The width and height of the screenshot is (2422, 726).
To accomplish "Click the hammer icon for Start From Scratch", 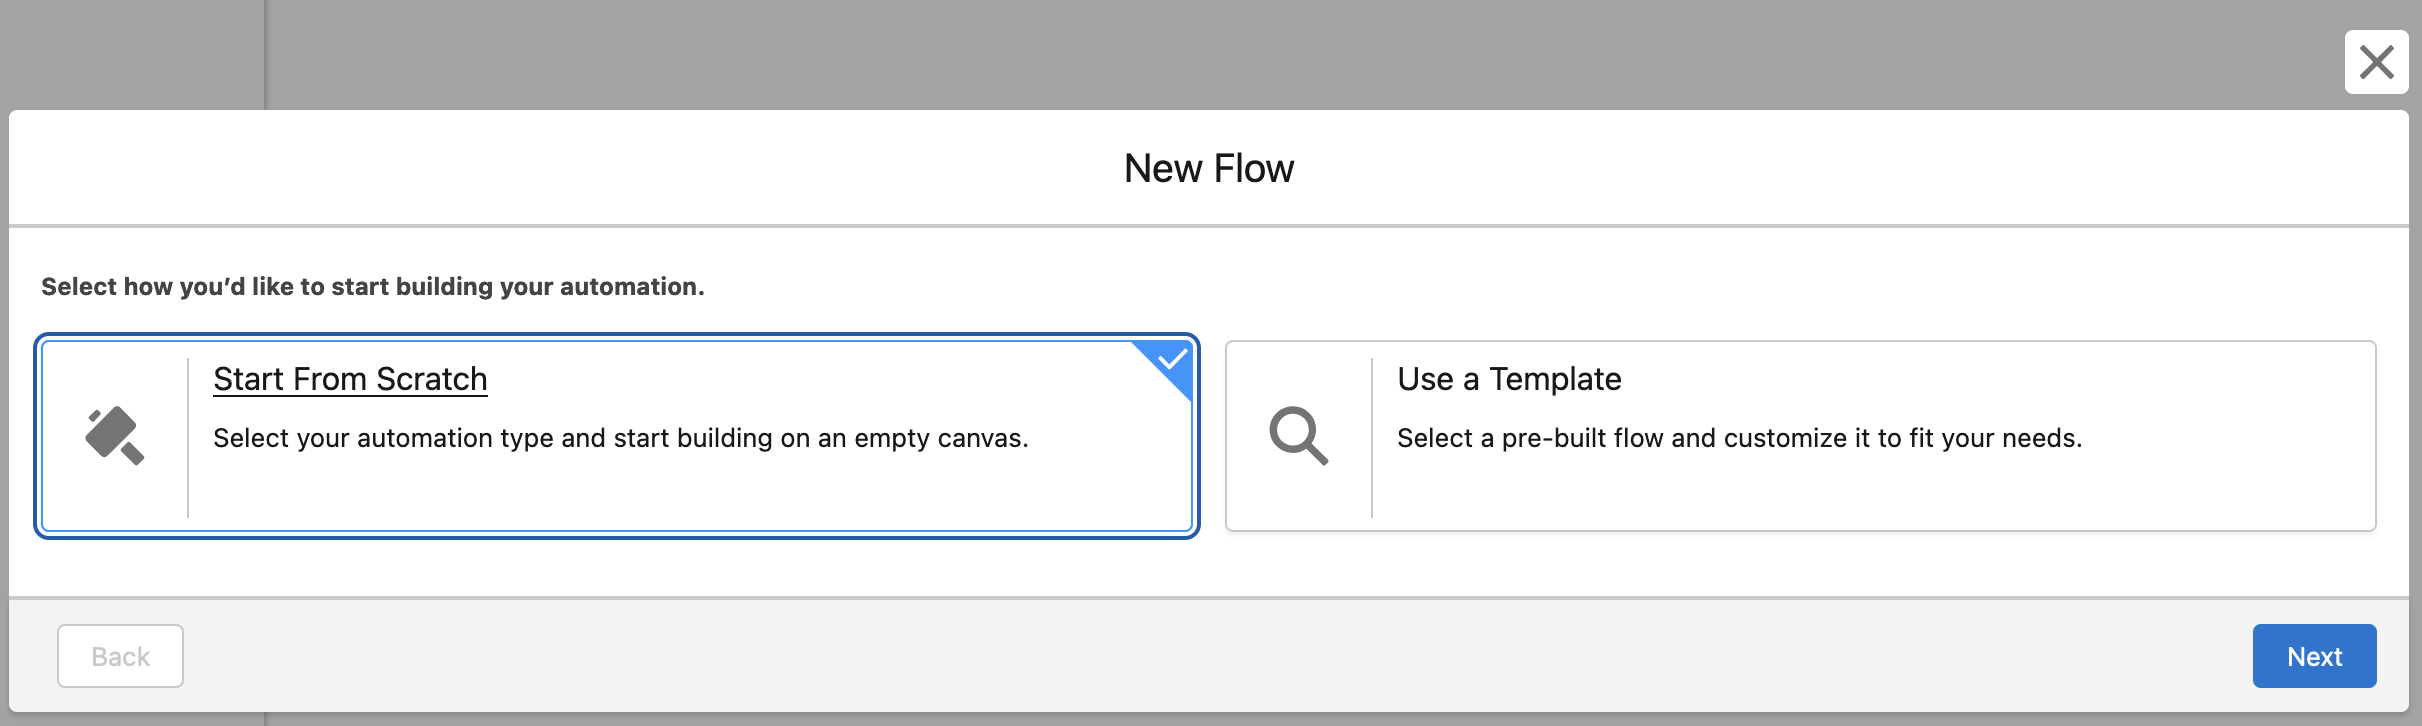I will click(x=115, y=436).
